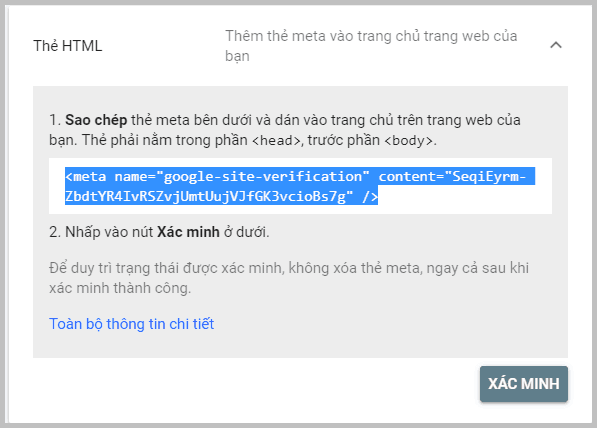Click the google-site-verification text in the code
597x428 pixels.
pos(263,176)
